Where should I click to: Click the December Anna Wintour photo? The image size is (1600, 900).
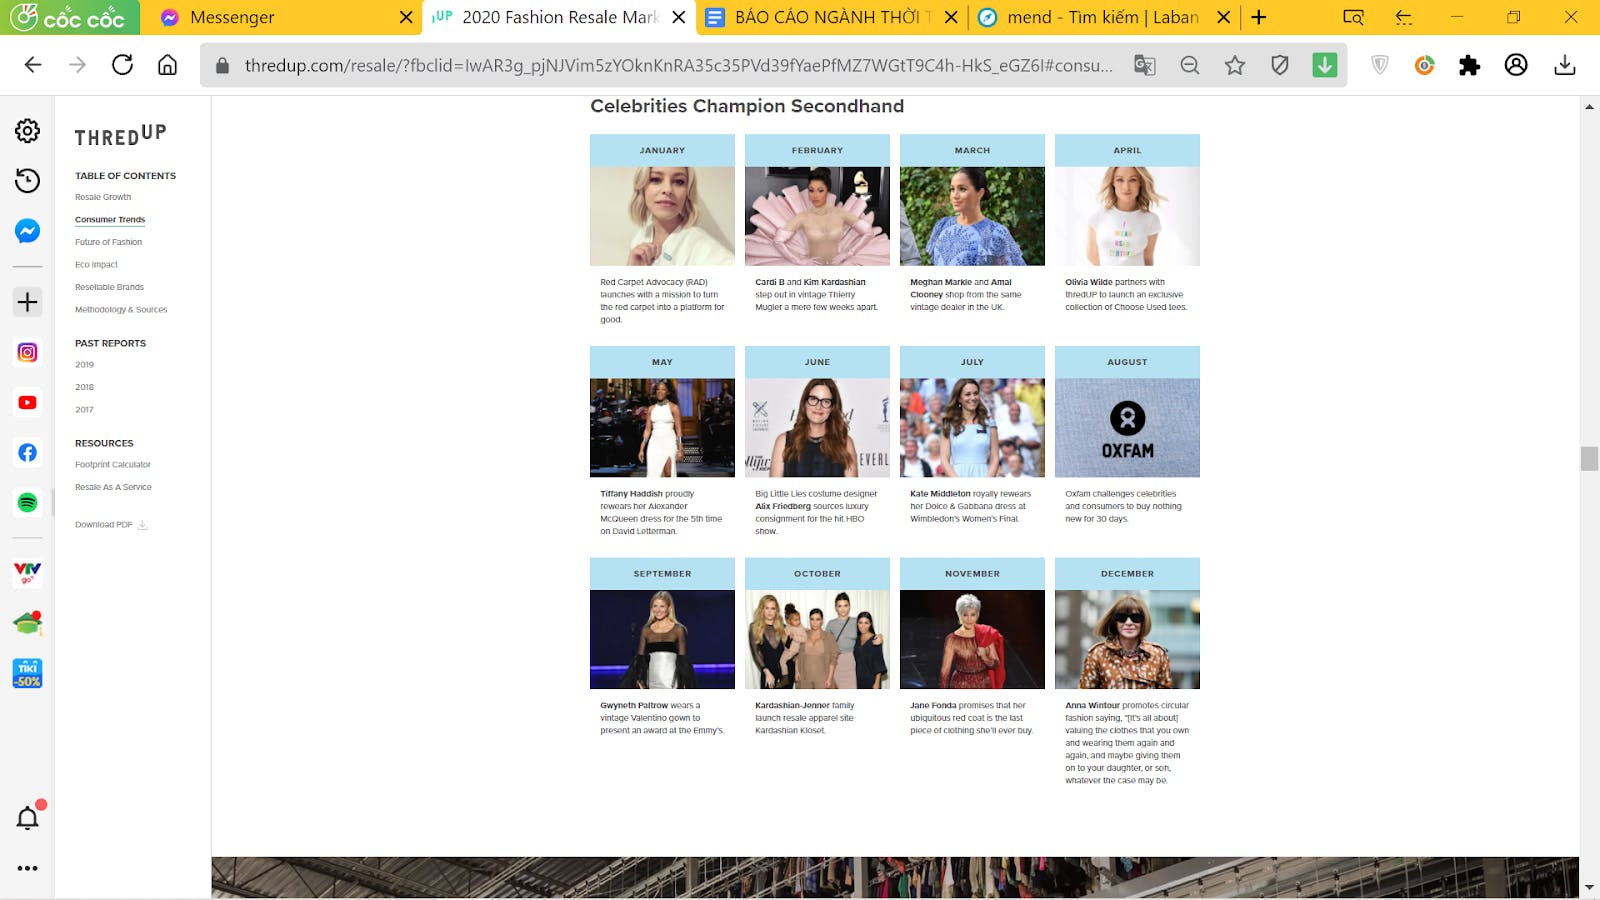tap(1127, 639)
